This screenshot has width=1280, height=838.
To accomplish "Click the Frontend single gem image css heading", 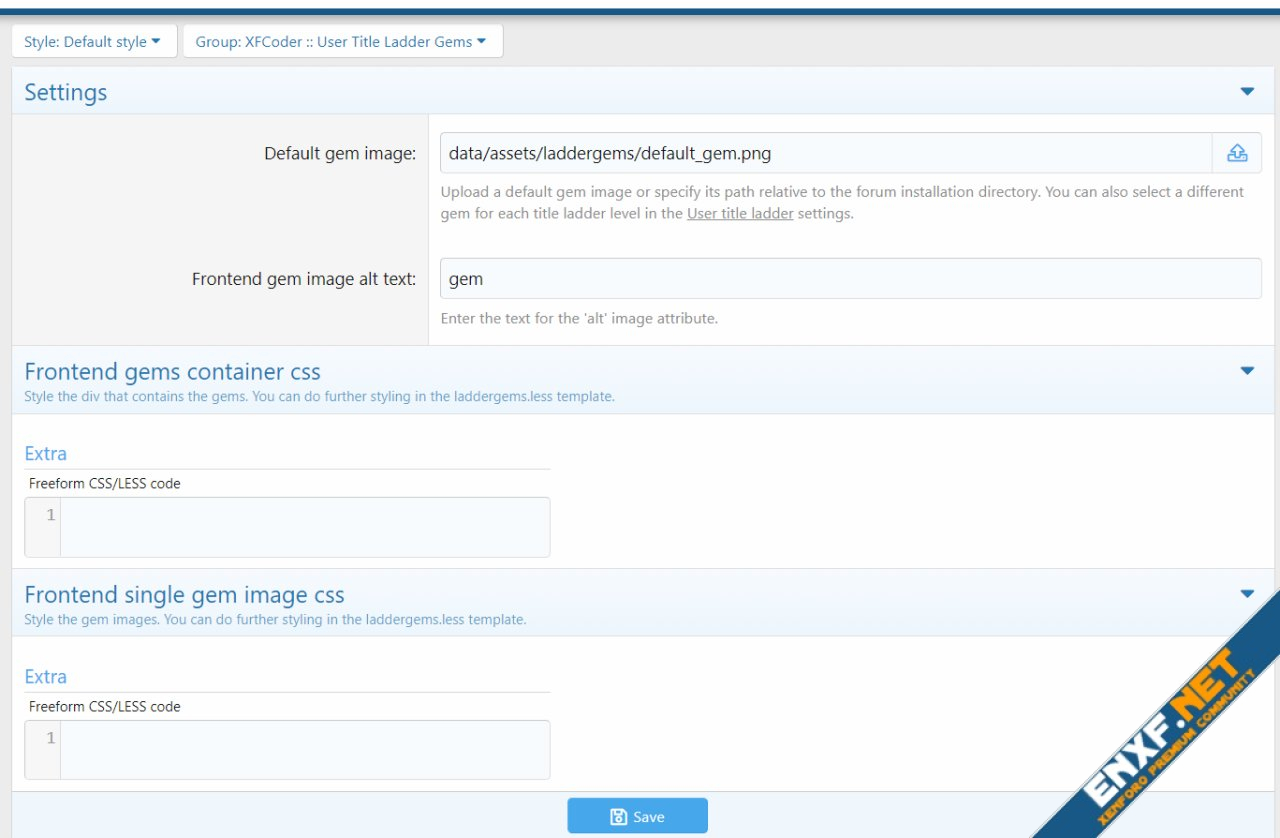I will tap(184, 595).
